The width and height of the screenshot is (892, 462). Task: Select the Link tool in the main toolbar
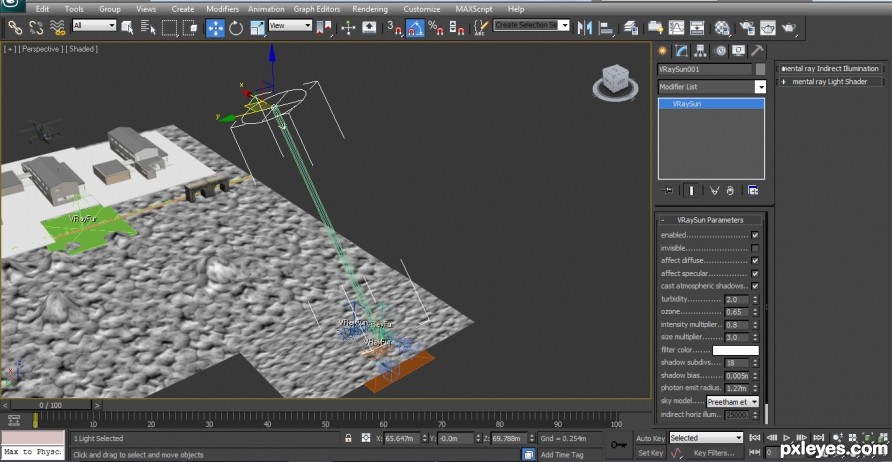coord(14,27)
